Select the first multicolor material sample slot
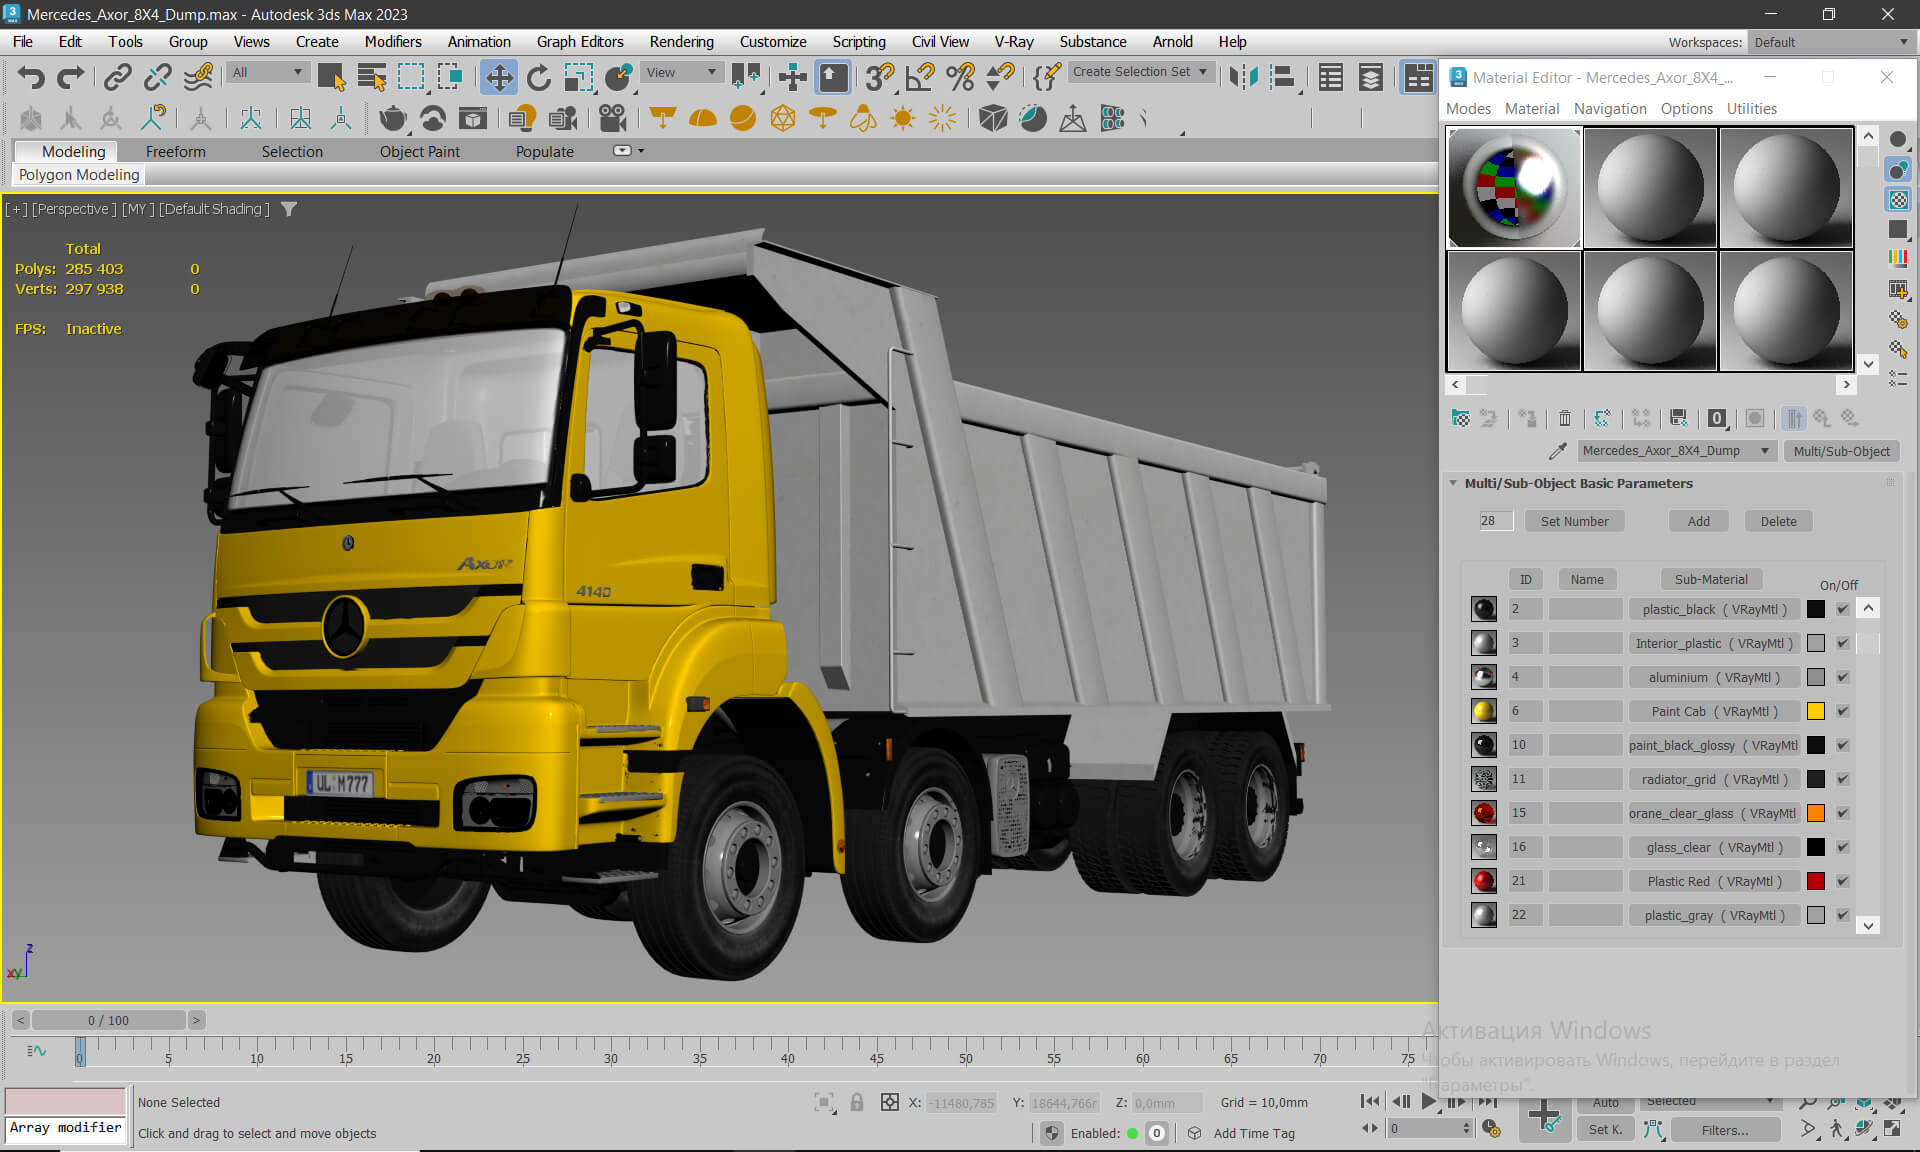The height and width of the screenshot is (1152, 1920). coord(1514,187)
